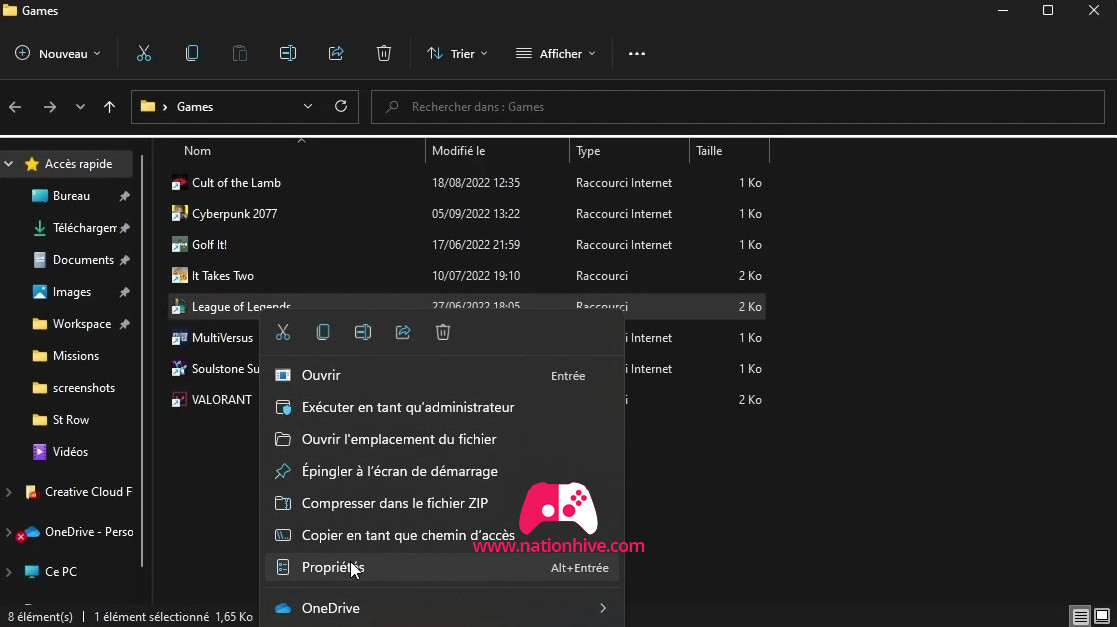Select Copier en tant que chemin d'accès
This screenshot has width=1117, height=627.
(442, 535)
